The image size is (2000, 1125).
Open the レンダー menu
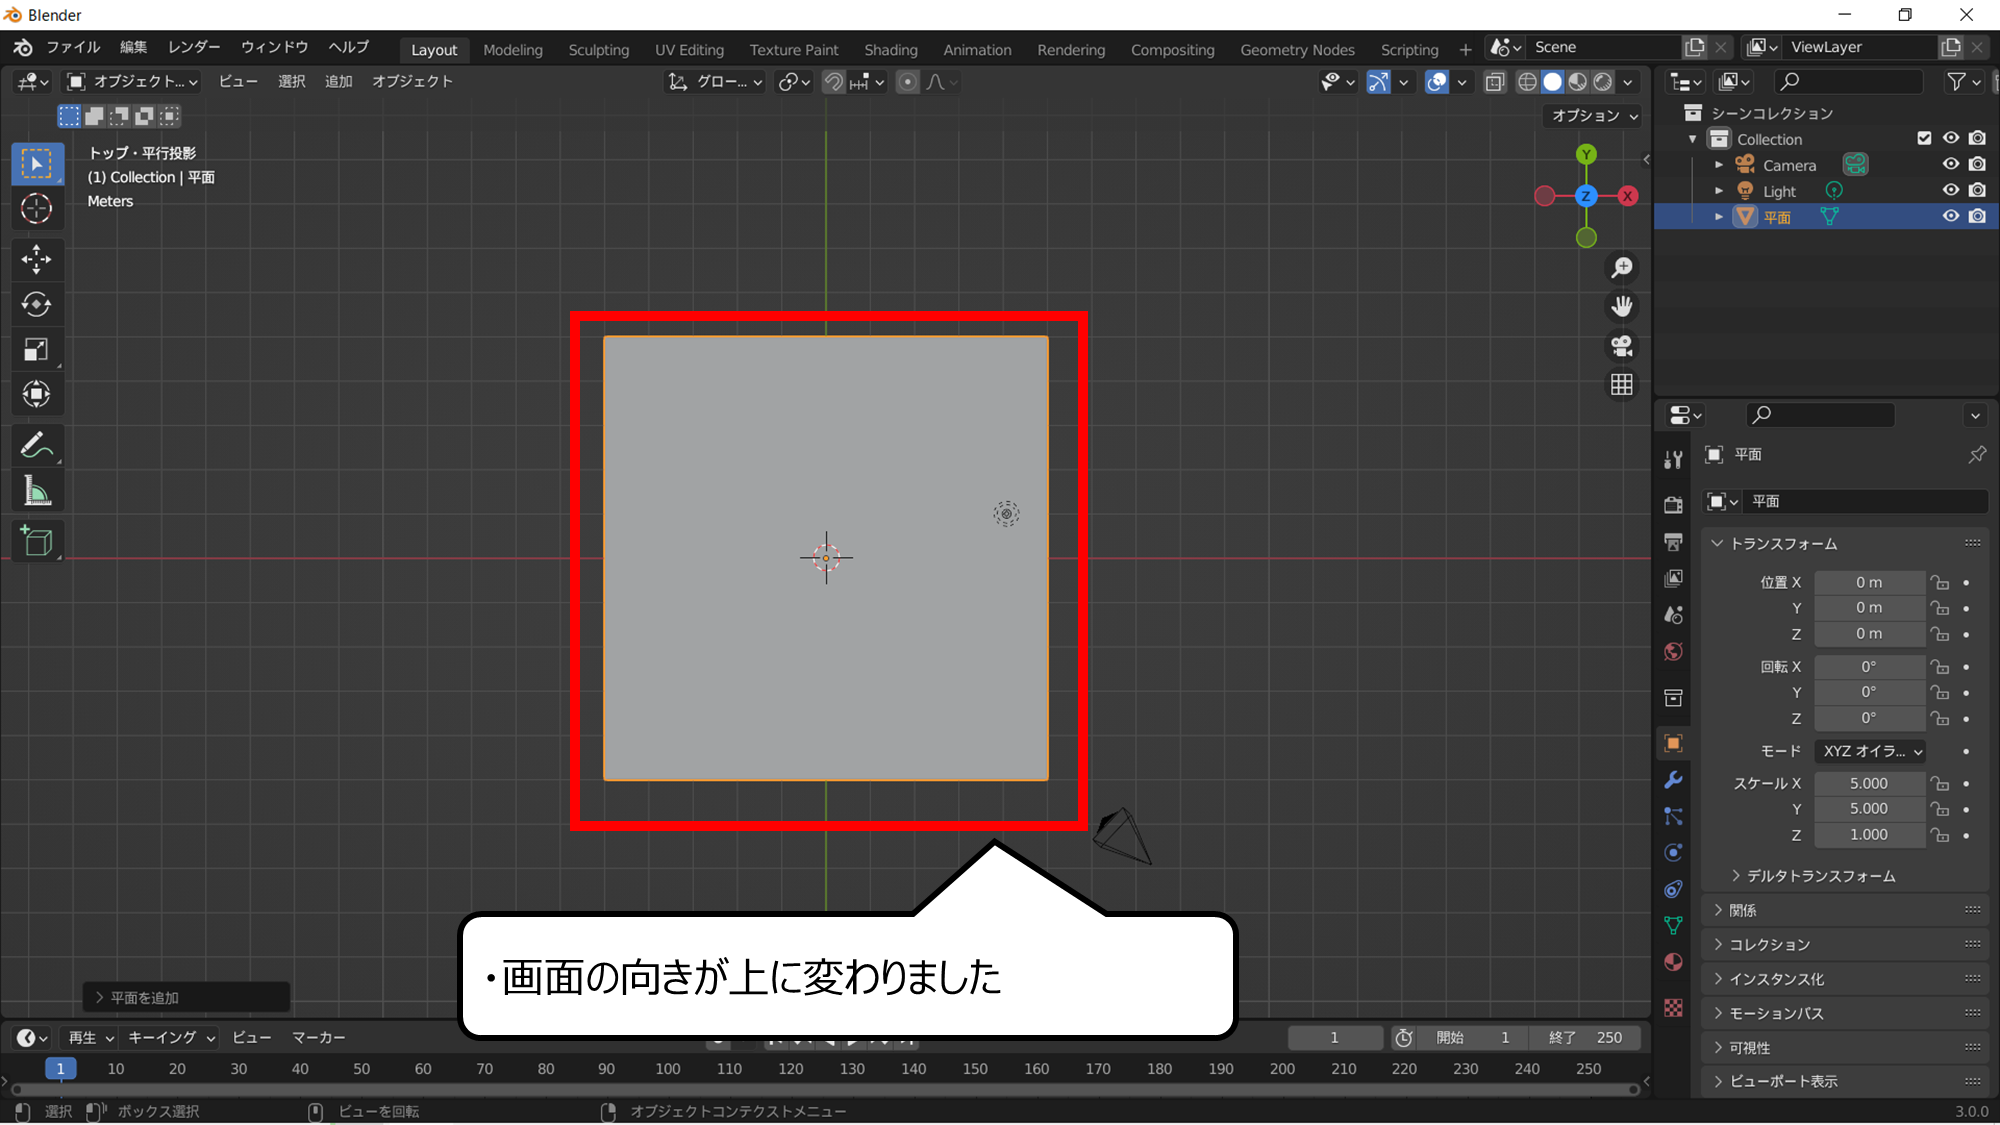tap(194, 47)
